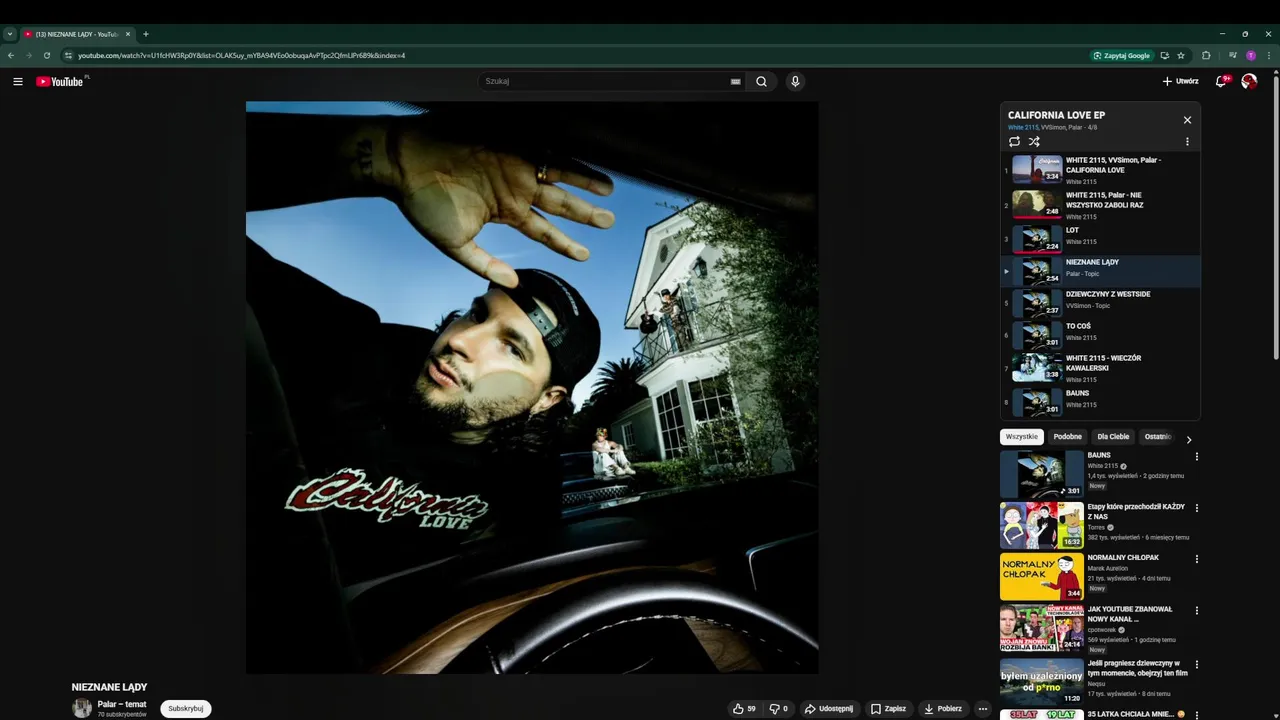Screen dimensions: 1280x720
Task: Open the on-screen keyboard icon in search
Action: pyautogui.click(x=736, y=82)
